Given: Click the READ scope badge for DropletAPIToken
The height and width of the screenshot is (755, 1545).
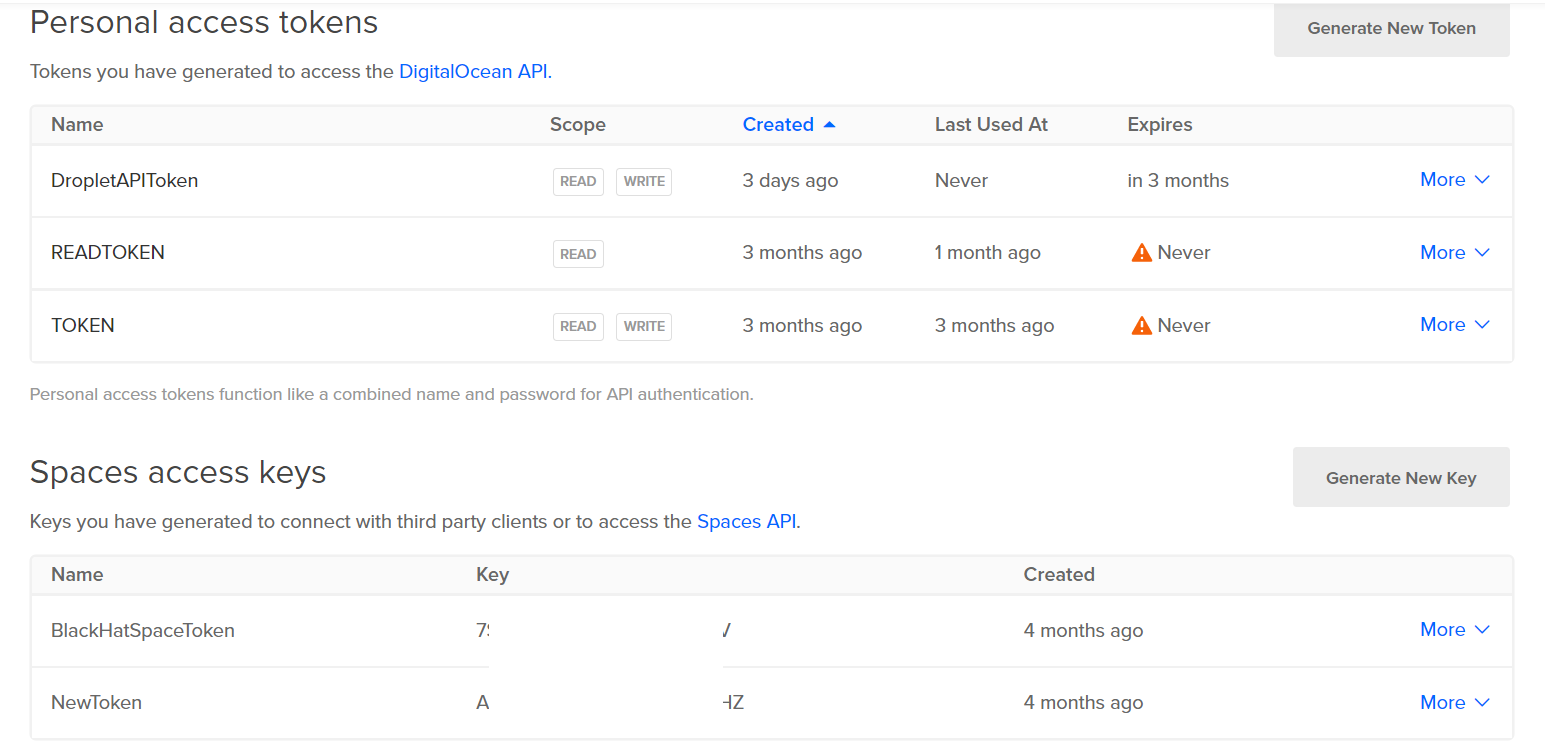Looking at the screenshot, I should [578, 182].
